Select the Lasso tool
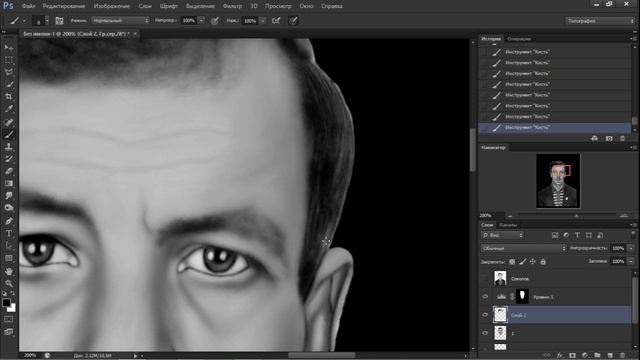 [x=9, y=72]
